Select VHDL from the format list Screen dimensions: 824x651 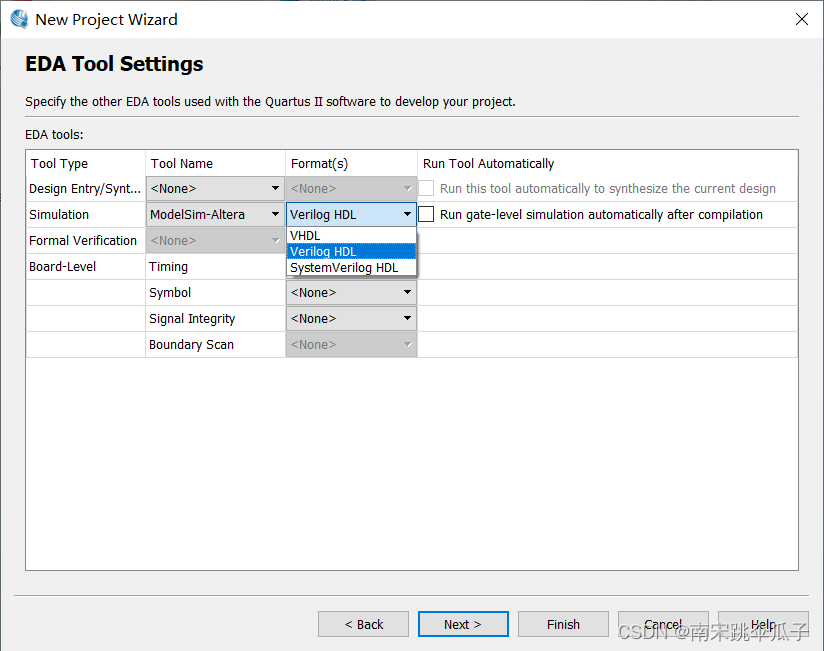(x=351, y=235)
